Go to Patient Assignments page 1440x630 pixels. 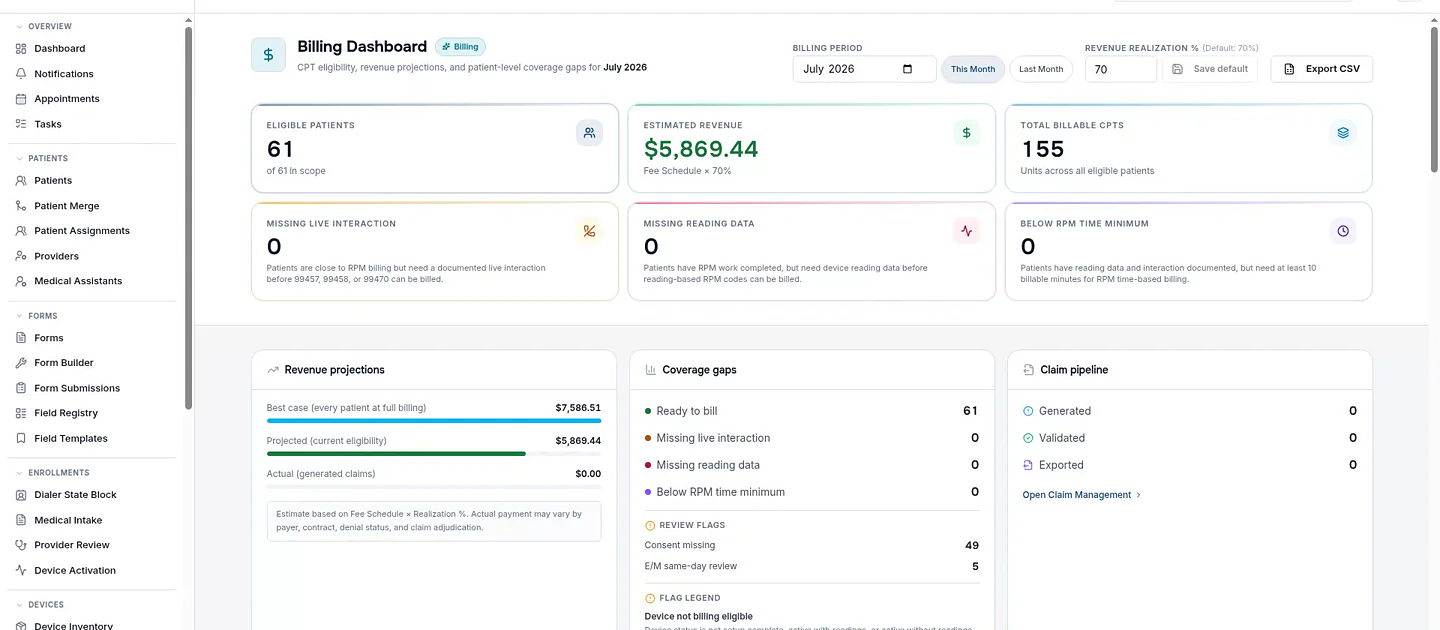tap(82, 230)
